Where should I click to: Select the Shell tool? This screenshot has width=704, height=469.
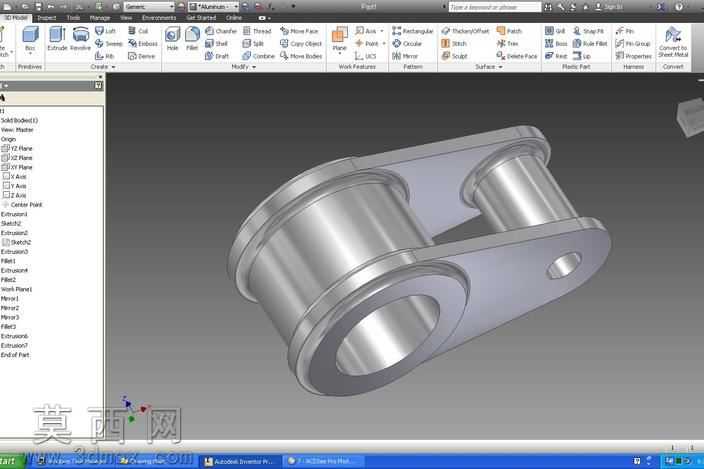[x=216, y=44]
